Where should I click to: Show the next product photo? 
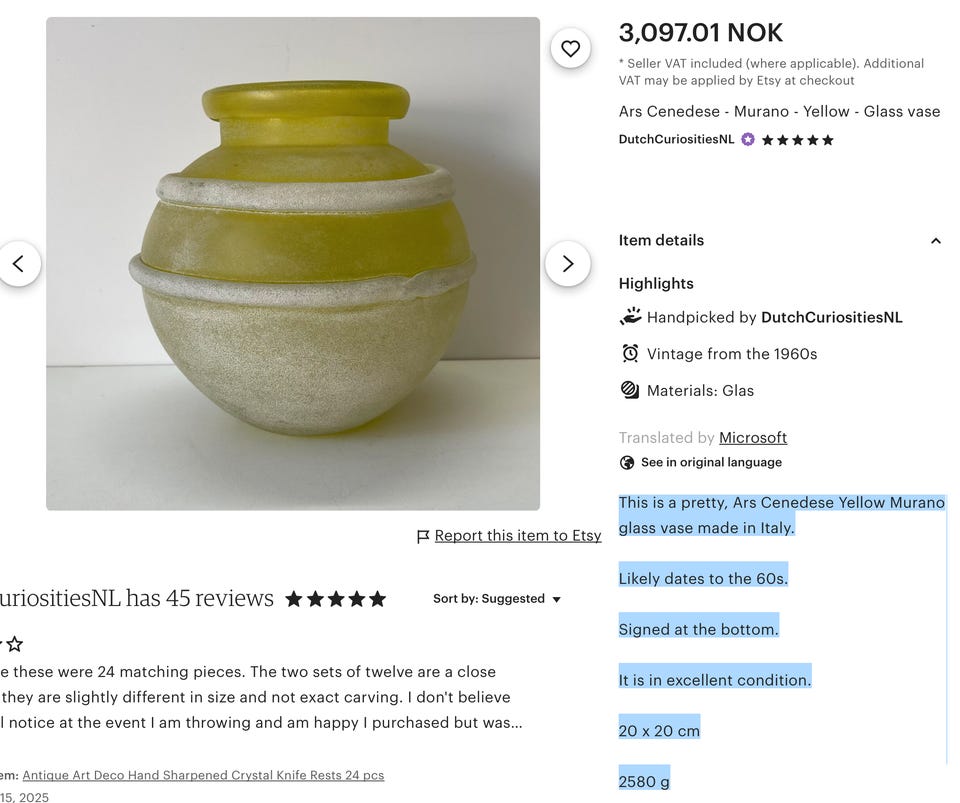567,264
